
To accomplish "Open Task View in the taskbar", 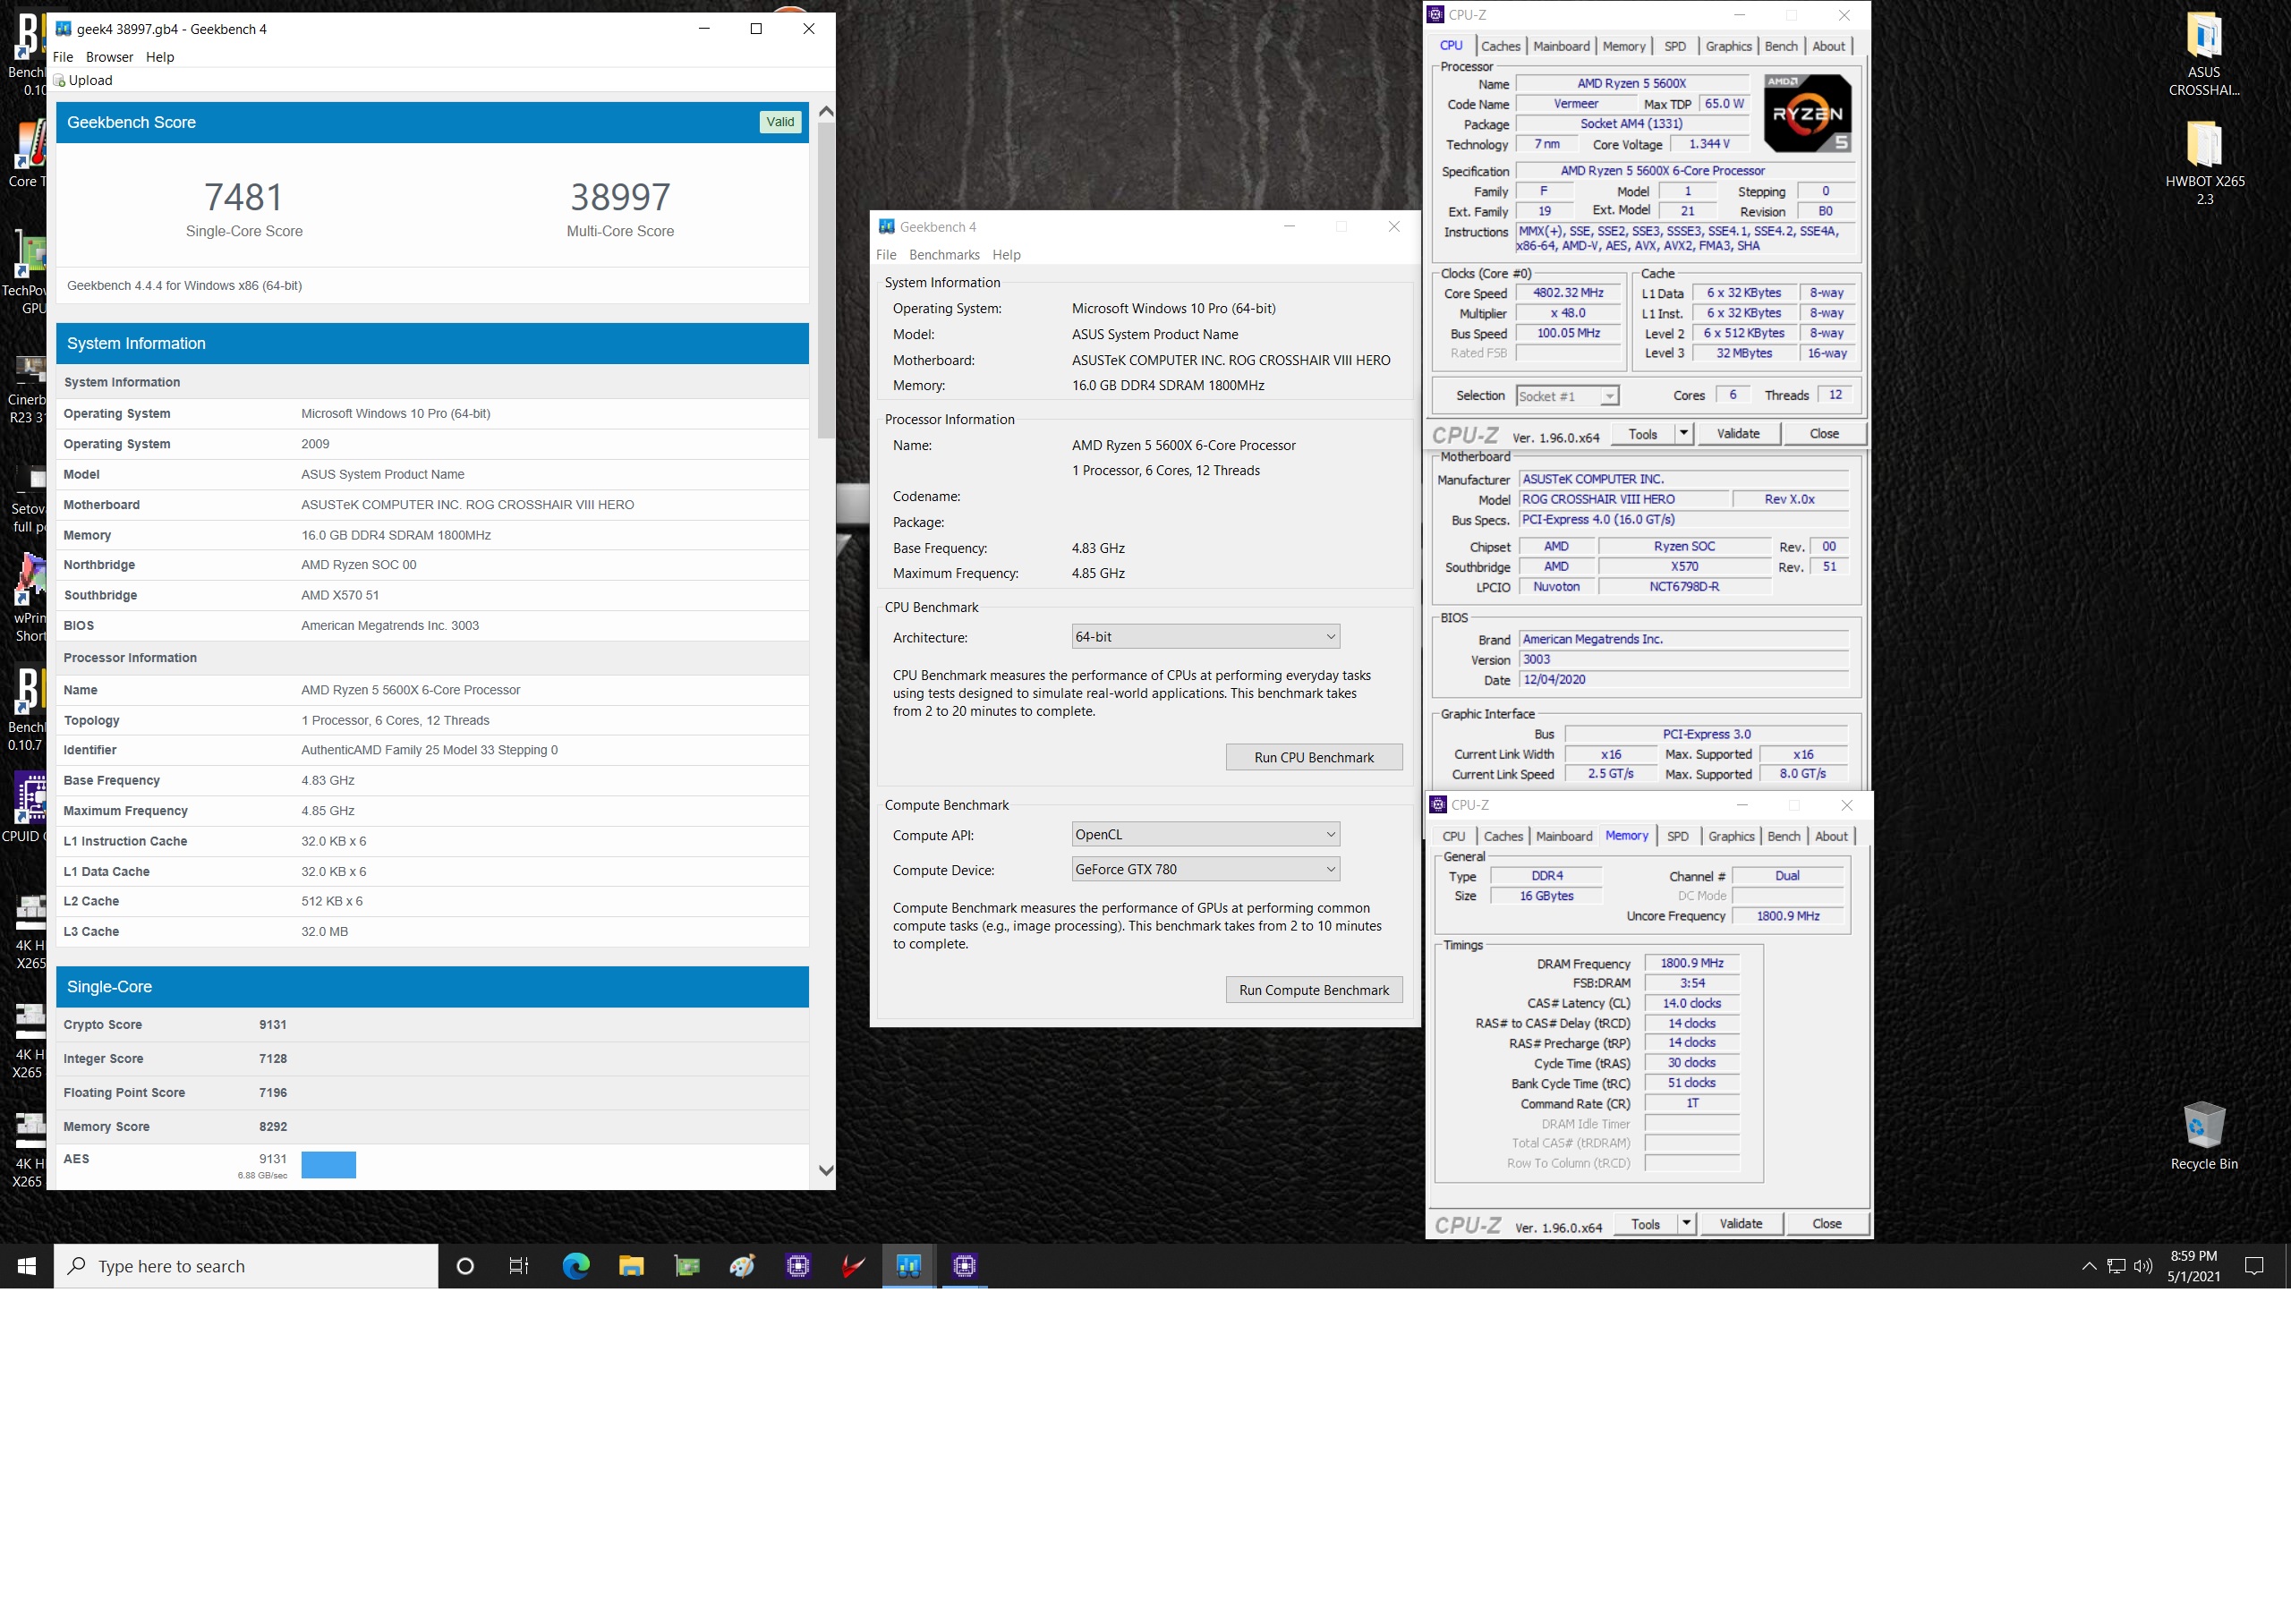I will pos(519,1266).
